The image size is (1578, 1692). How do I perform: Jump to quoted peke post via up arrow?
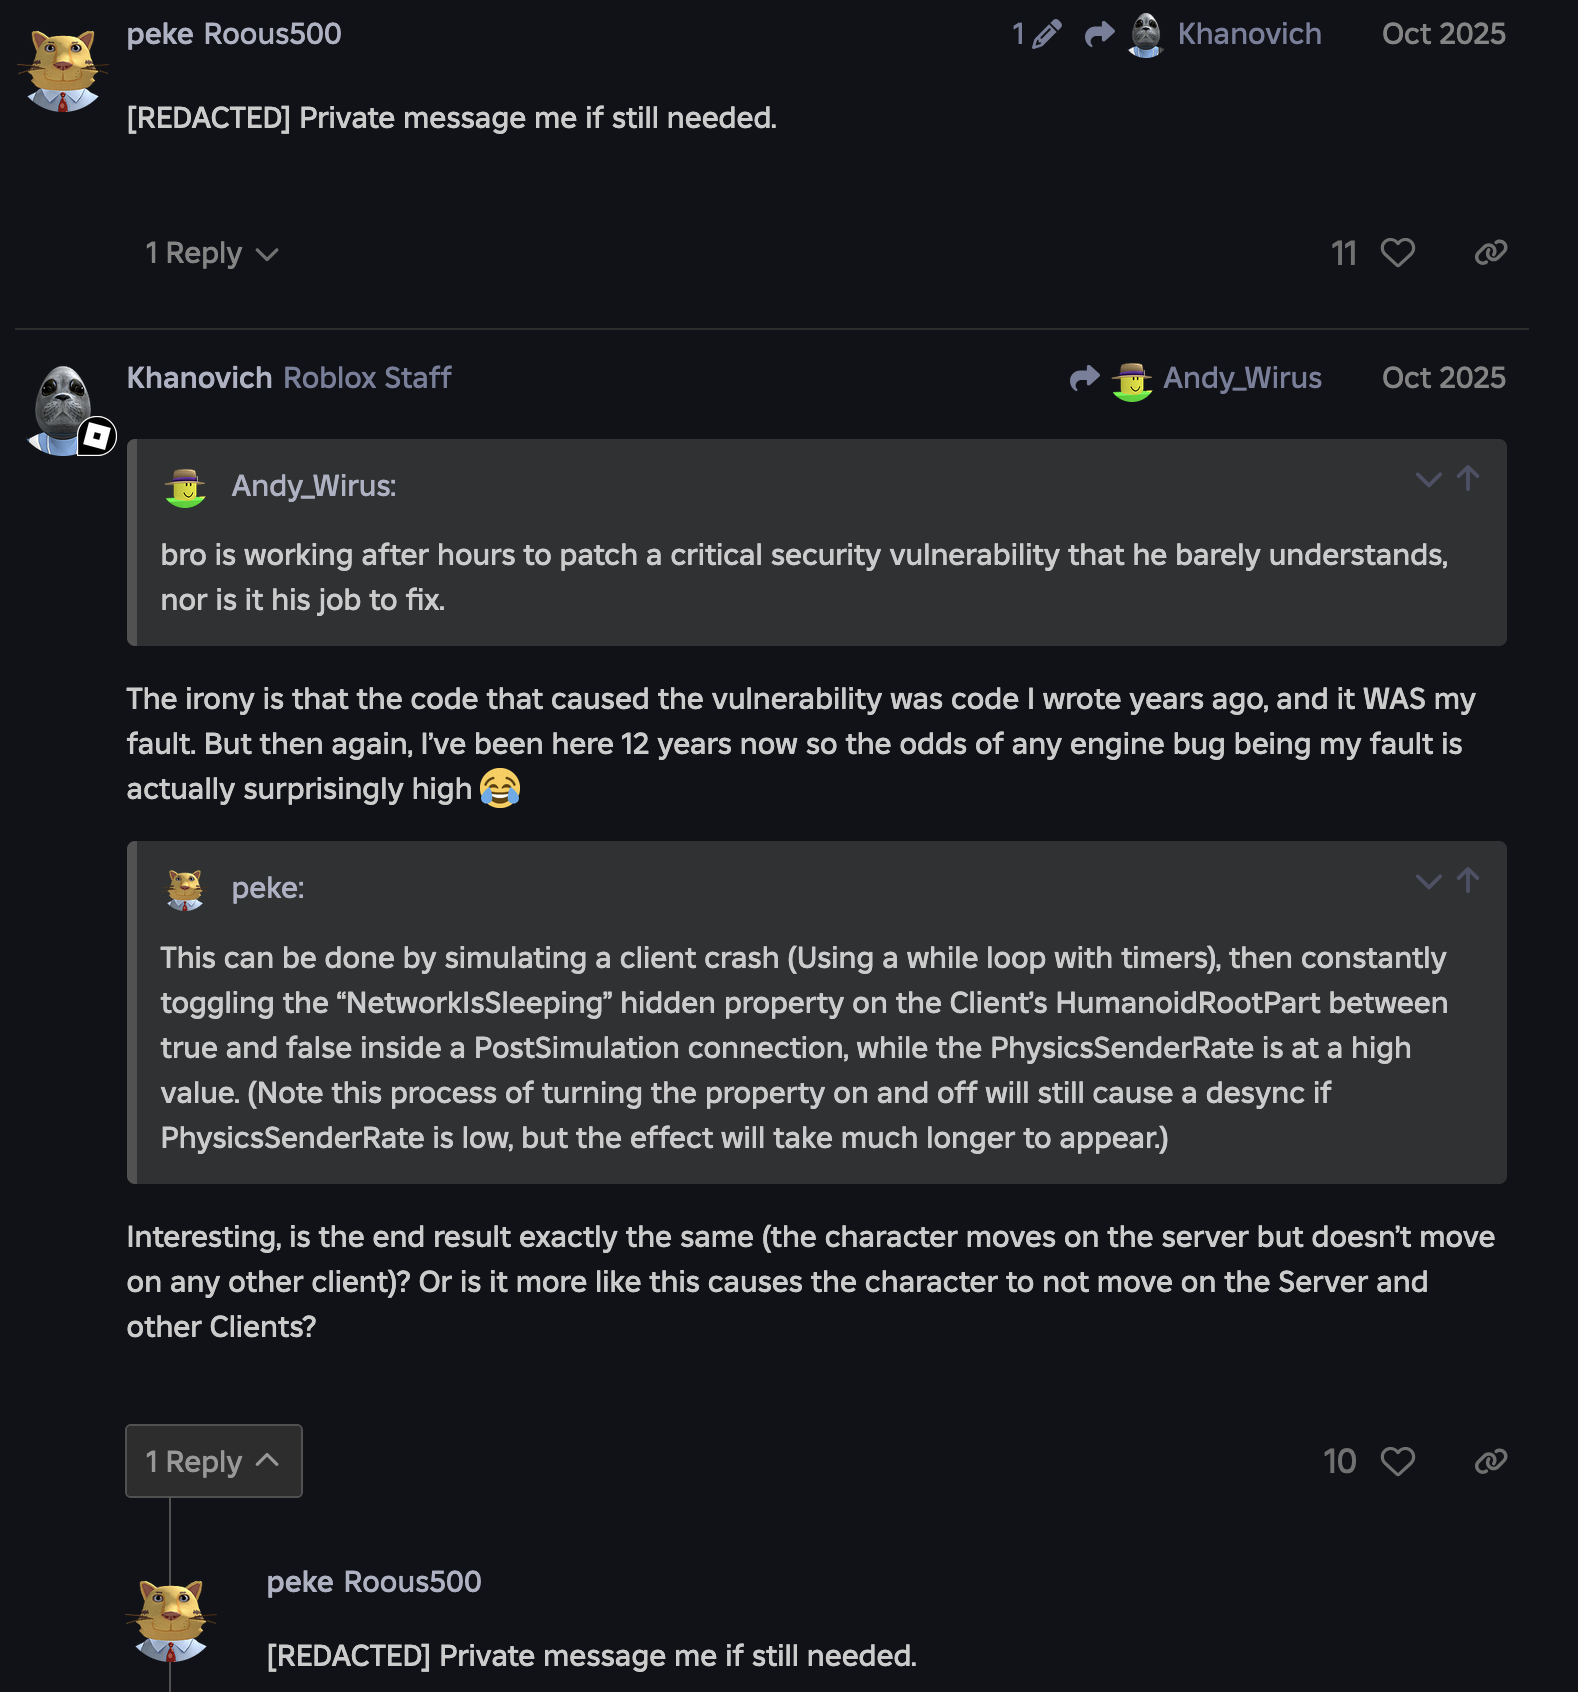[x=1468, y=881]
